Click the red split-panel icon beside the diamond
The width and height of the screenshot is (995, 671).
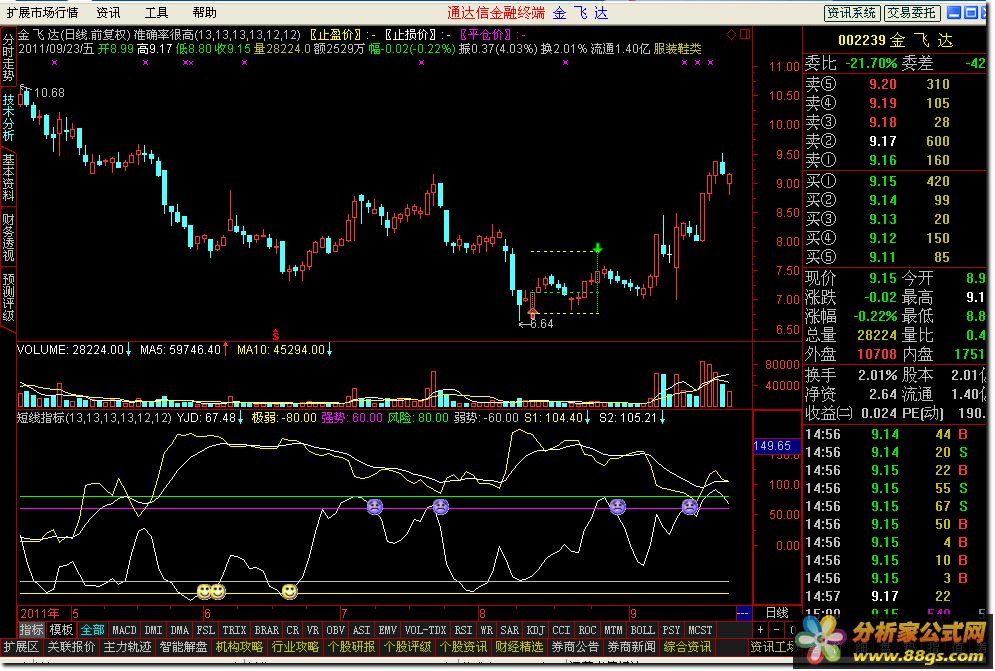(745, 34)
